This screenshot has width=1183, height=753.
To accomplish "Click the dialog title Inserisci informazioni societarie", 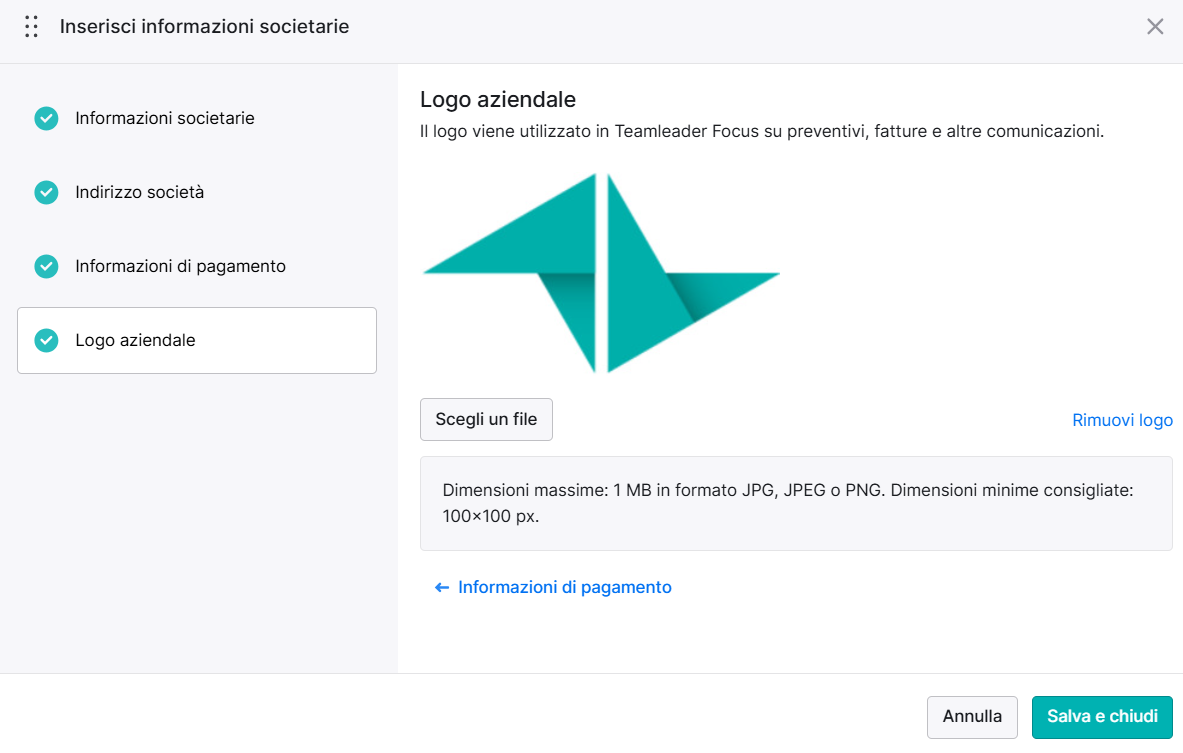I will pos(204,26).
